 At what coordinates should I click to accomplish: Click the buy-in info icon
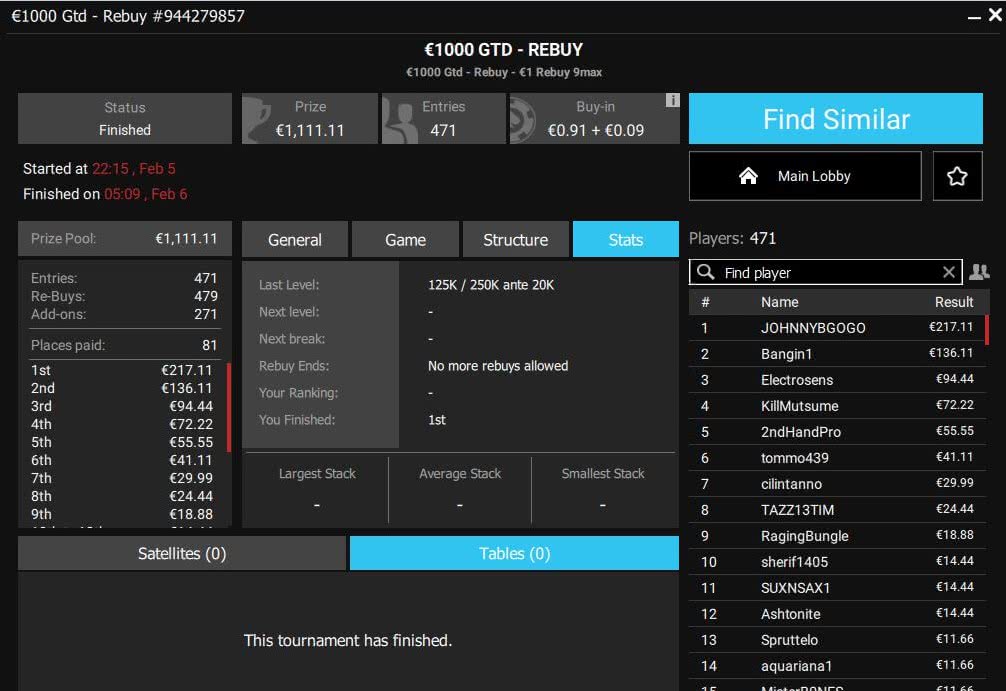[x=673, y=100]
